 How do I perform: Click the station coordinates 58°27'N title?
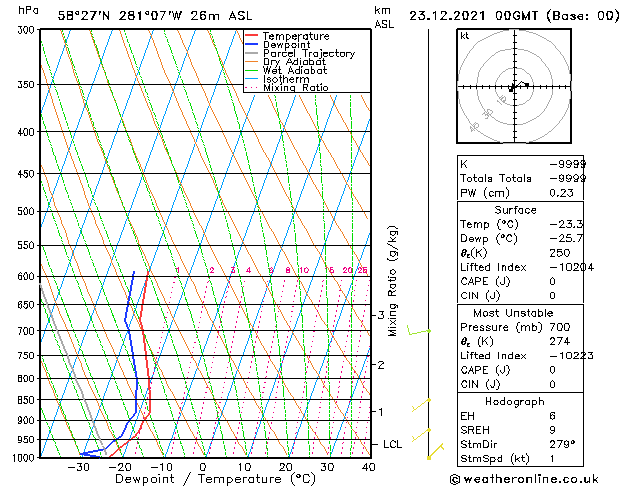pyautogui.click(x=140, y=16)
